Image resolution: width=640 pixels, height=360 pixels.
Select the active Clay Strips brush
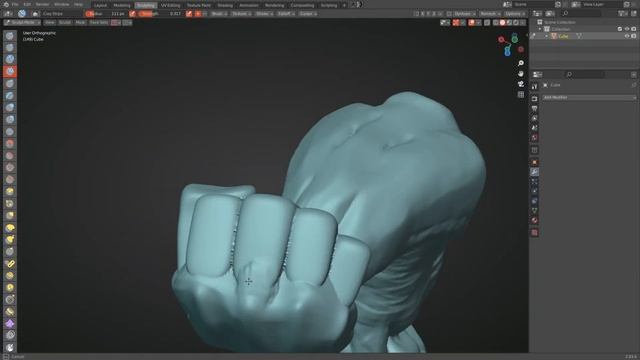tap(10, 71)
